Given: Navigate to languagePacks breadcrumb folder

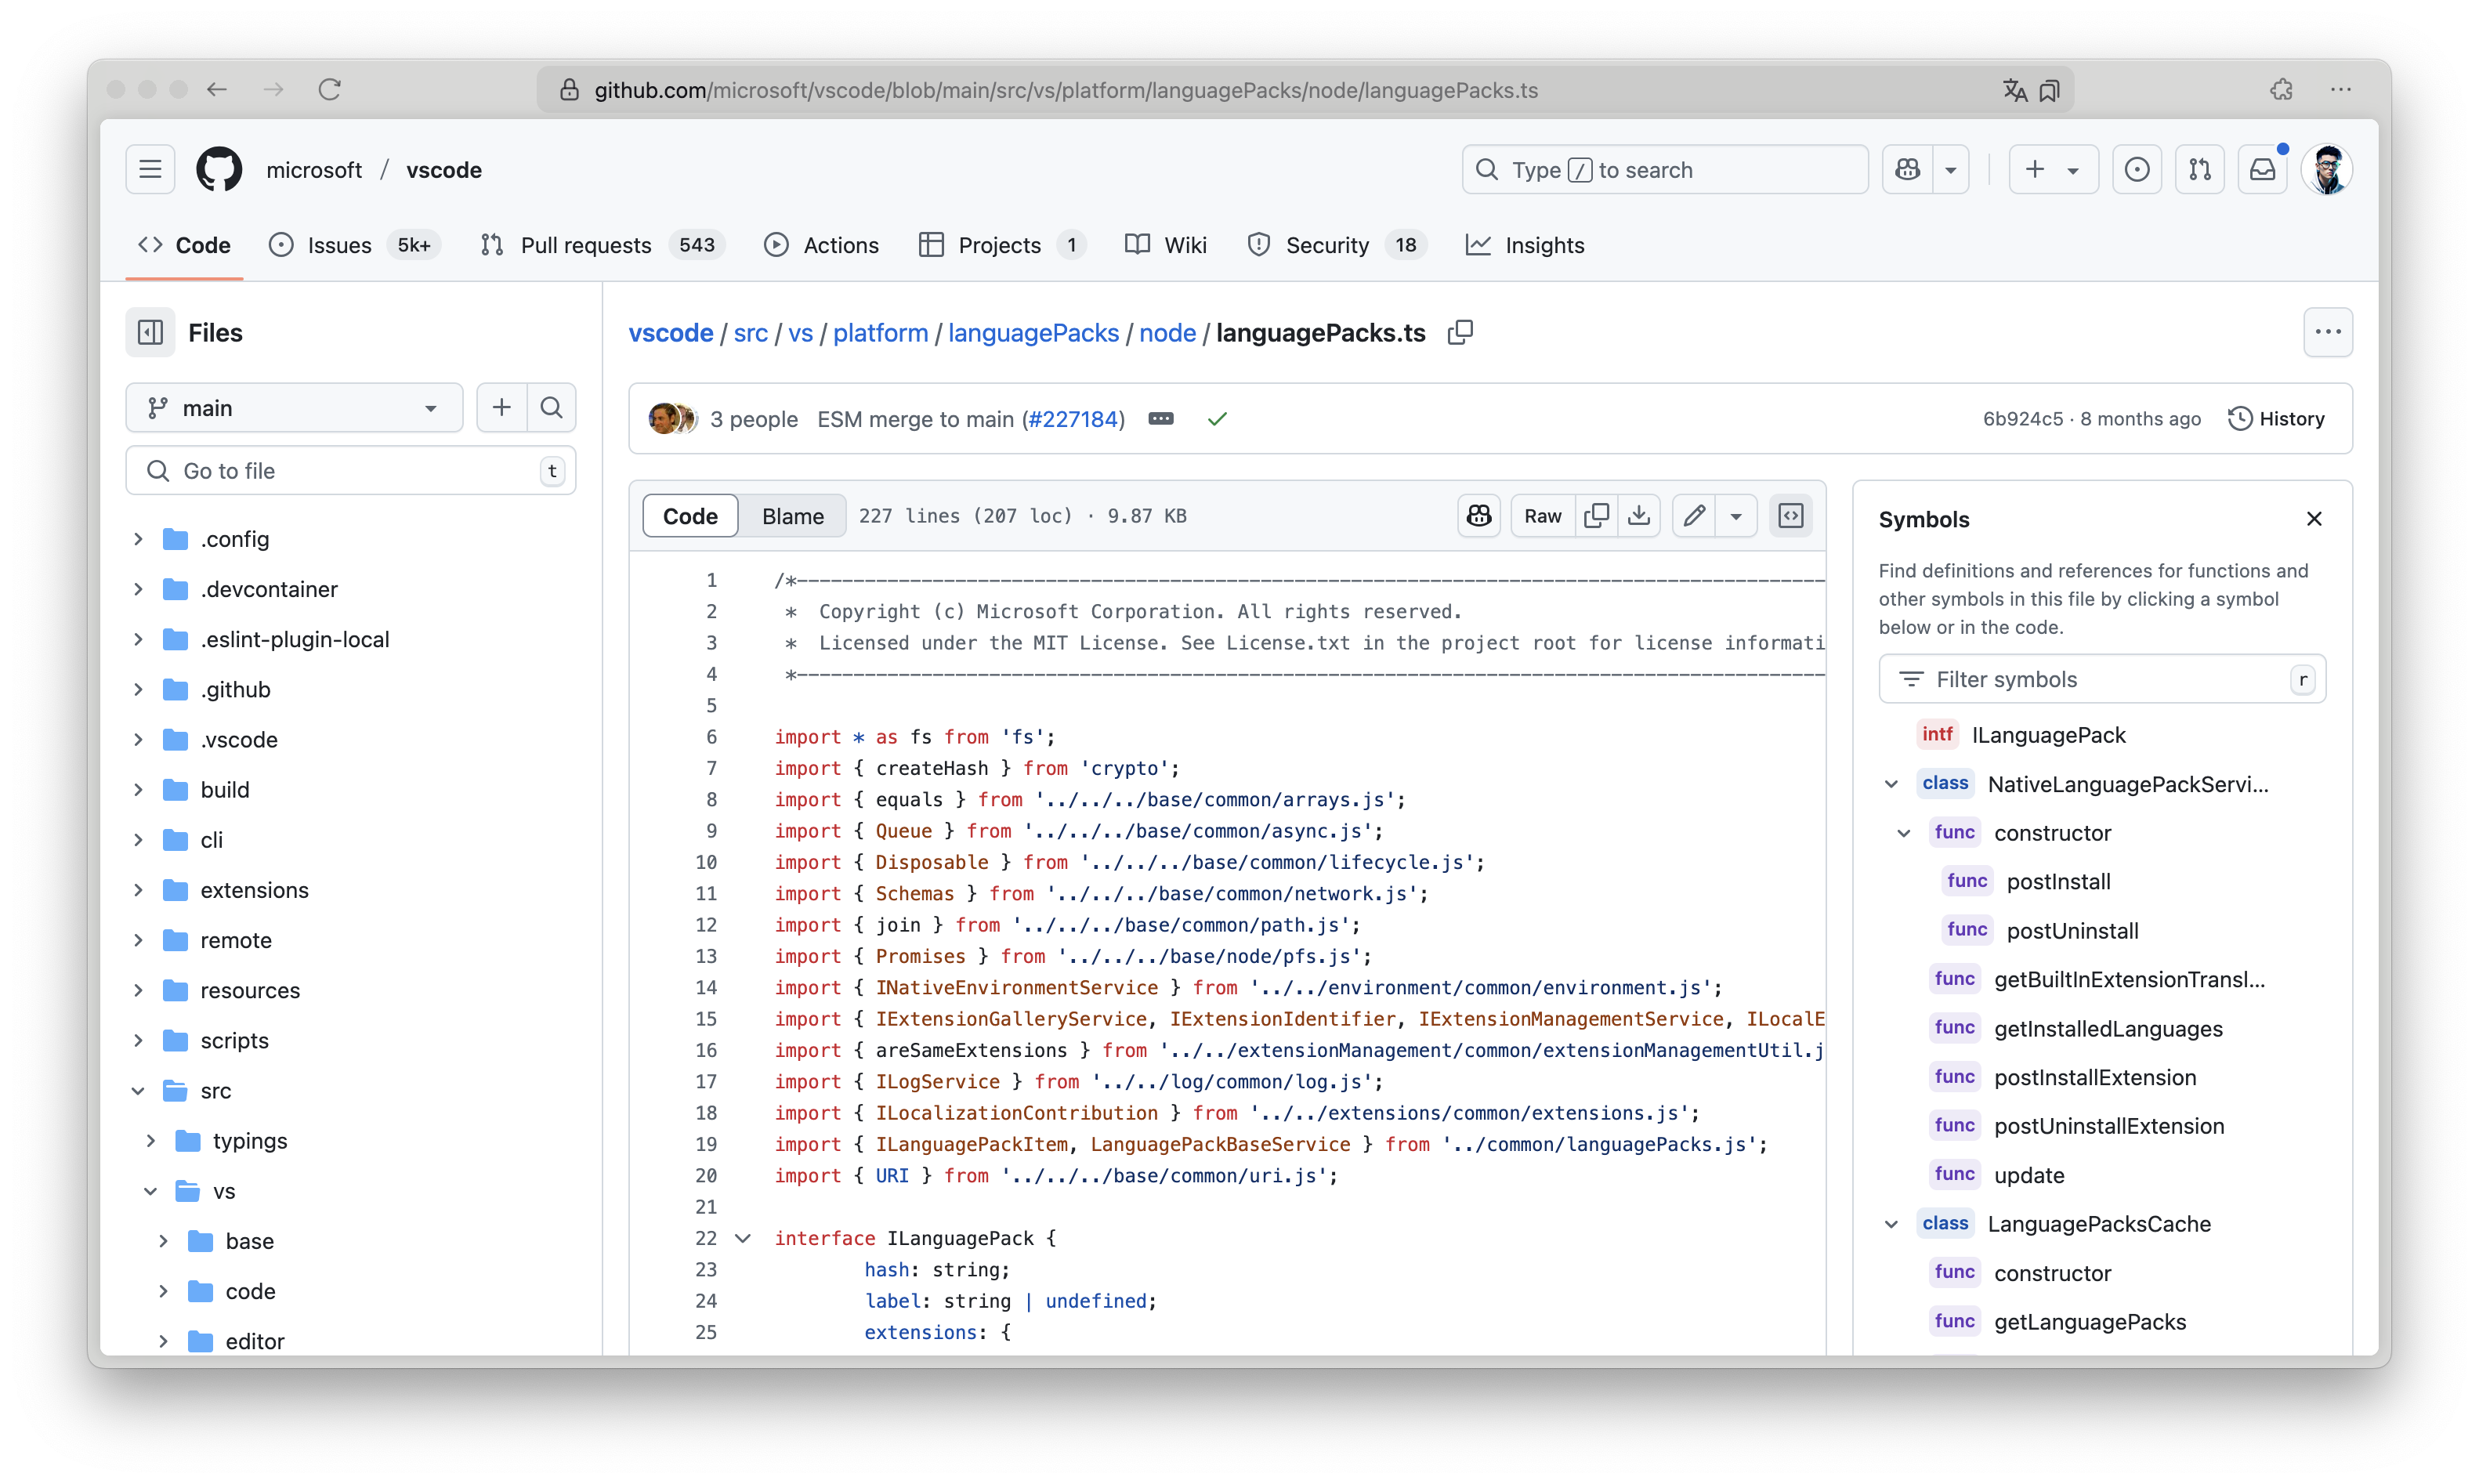Looking at the screenshot, I should 1033,333.
